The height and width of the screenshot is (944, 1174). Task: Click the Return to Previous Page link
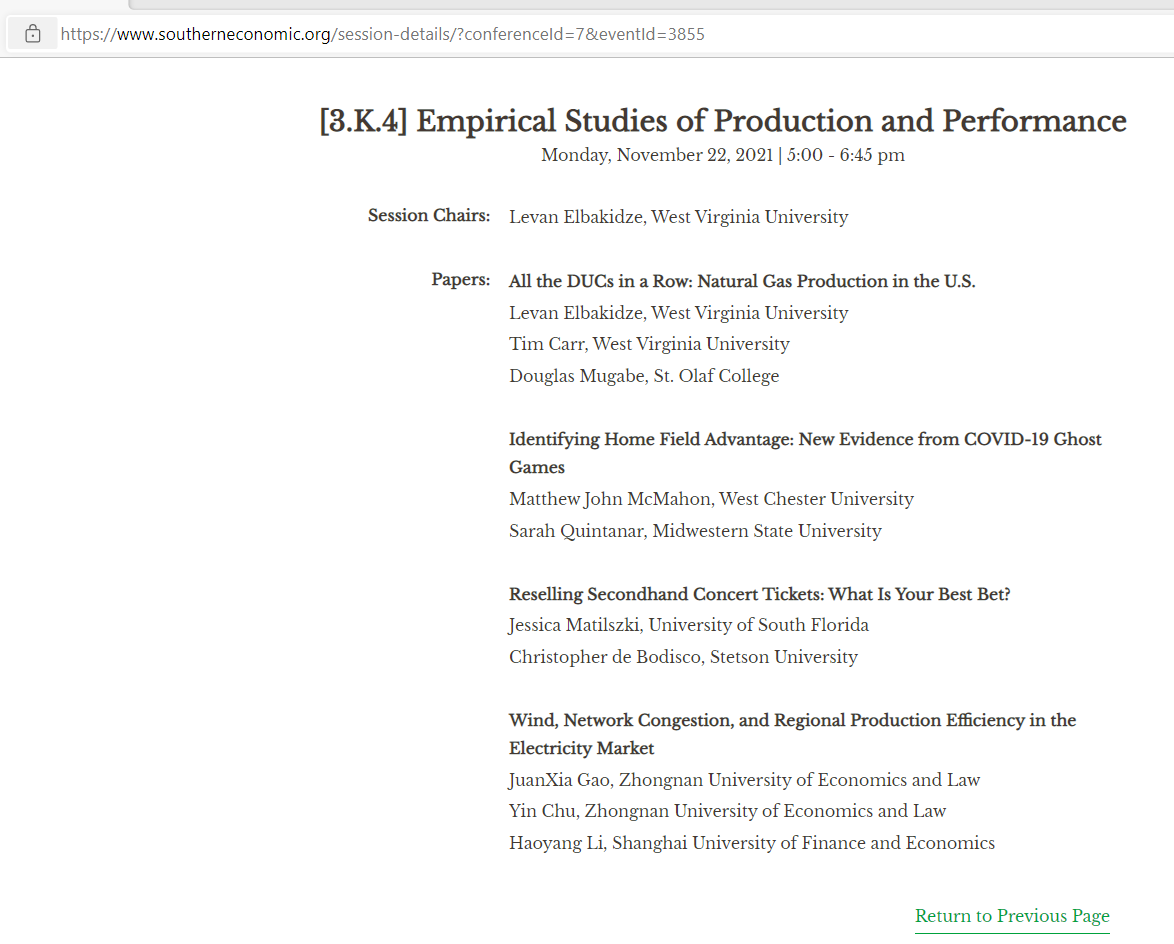pos(1012,916)
